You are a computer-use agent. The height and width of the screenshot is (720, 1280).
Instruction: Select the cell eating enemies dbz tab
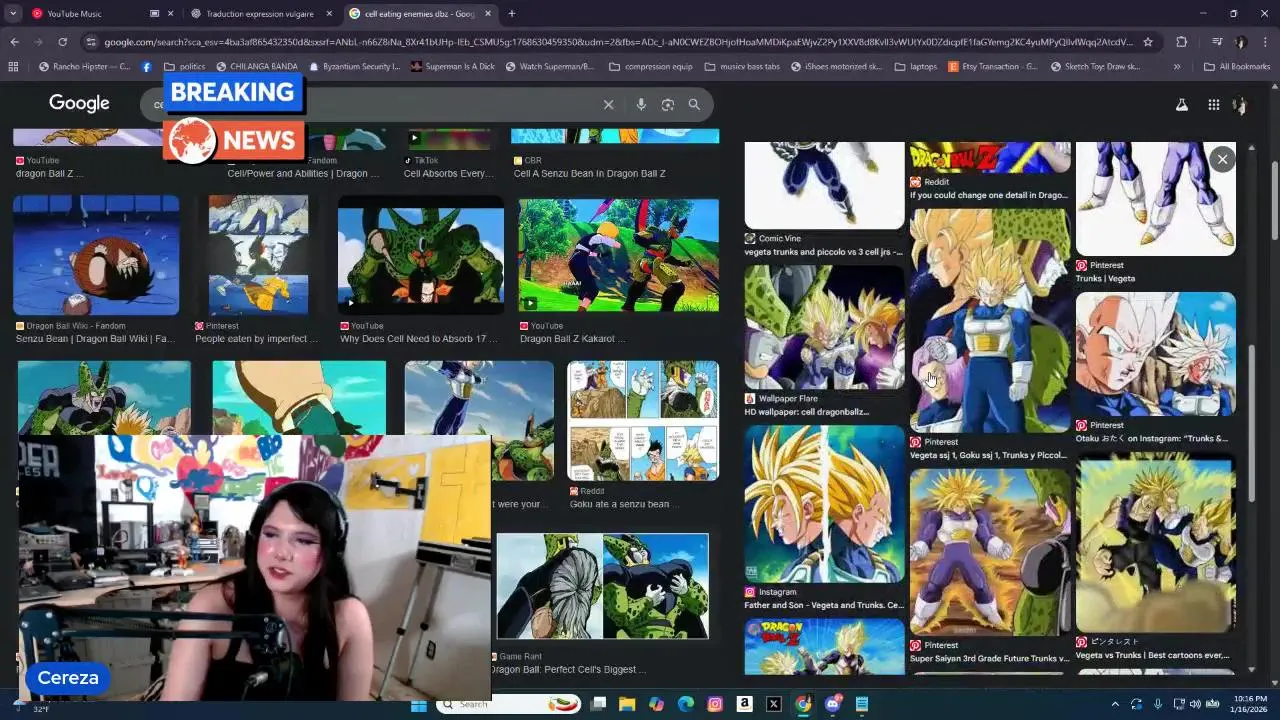tap(420, 14)
